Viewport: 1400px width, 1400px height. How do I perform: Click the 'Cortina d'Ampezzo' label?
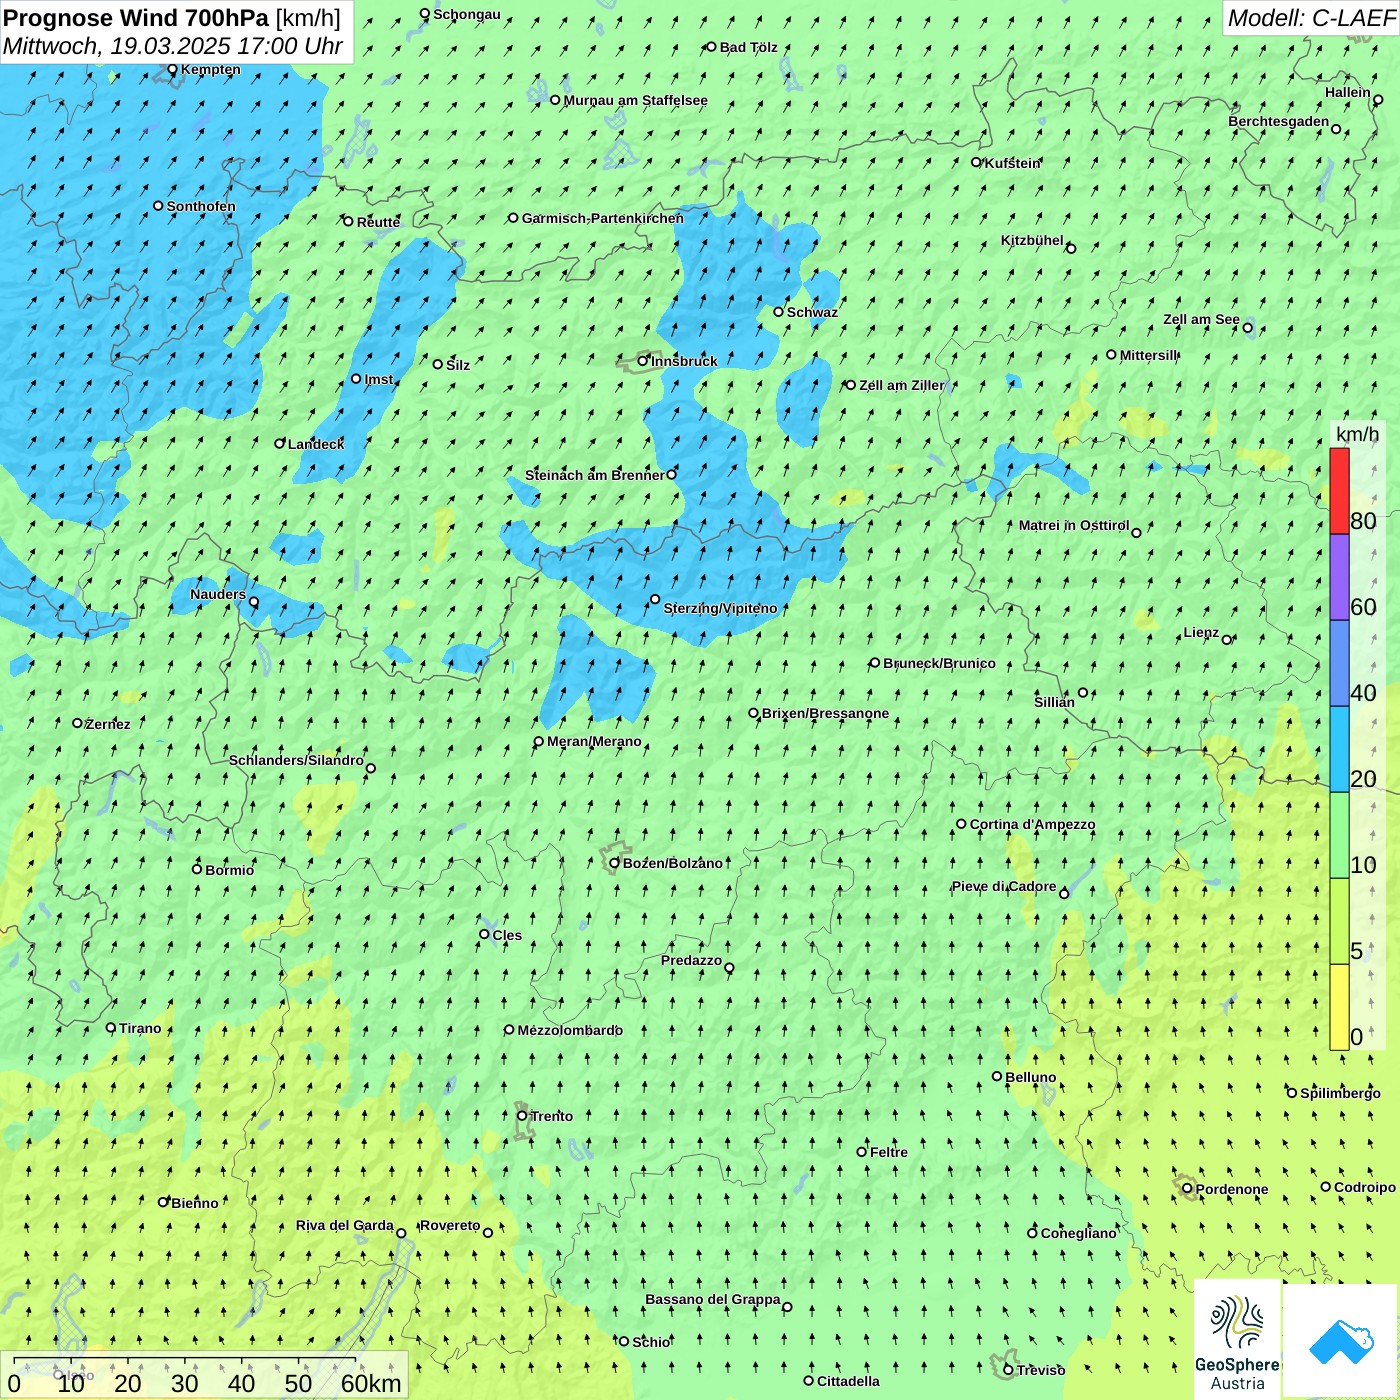click(1032, 825)
